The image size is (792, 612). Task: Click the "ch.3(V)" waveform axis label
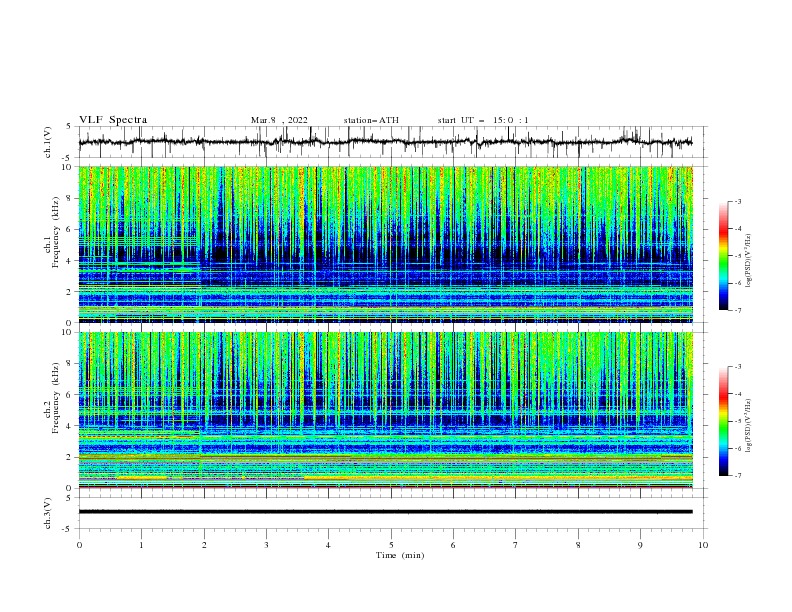(x=48, y=513)
